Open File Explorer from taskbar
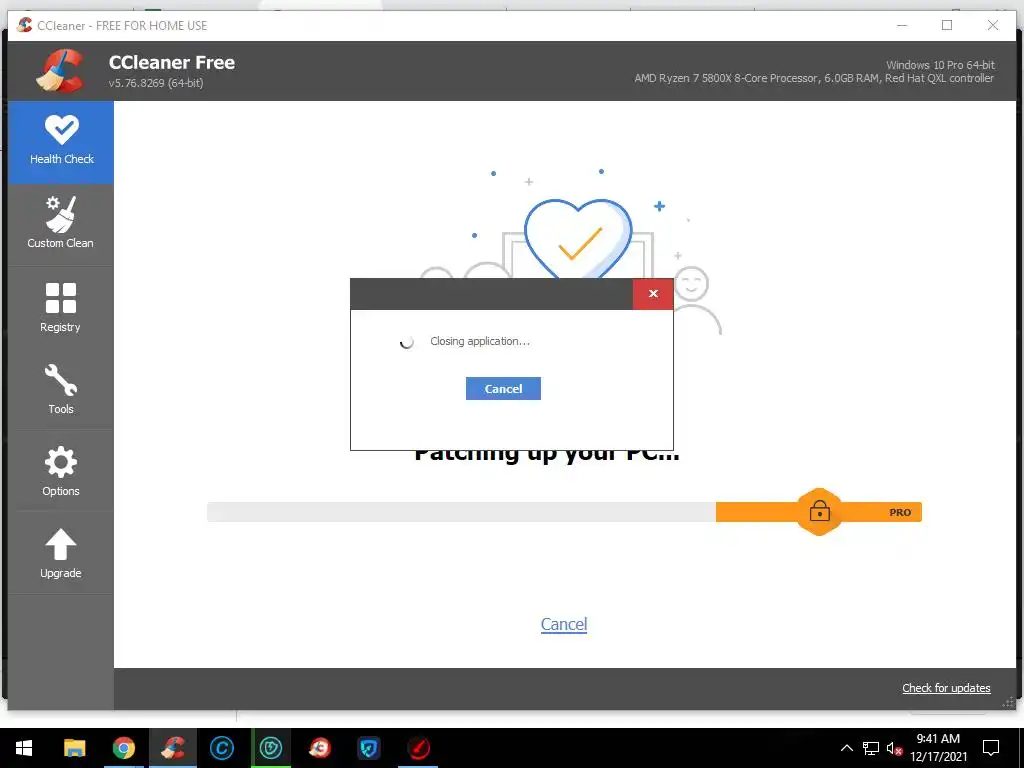The width and height of the screenshot is (1024, 768). click(74, 748)
